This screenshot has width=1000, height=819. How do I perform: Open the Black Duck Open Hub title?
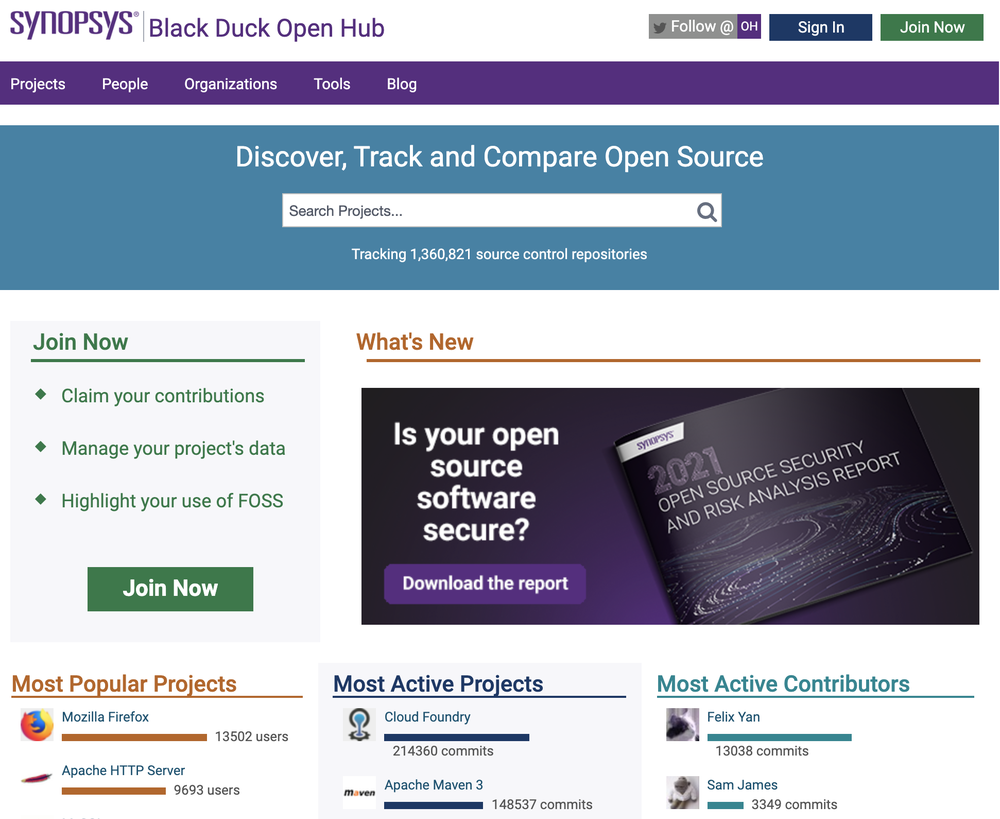[267, 28]
